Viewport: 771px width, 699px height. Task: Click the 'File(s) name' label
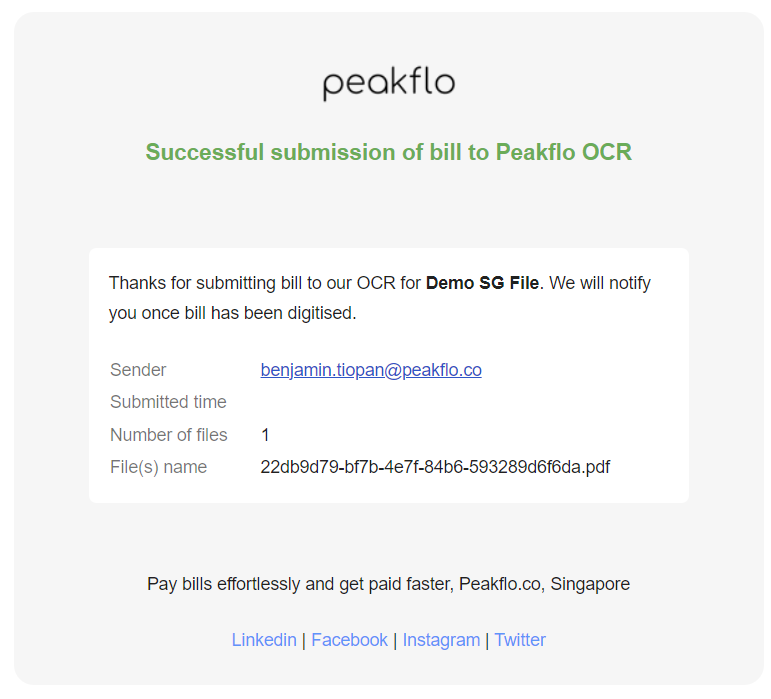pos(158,467)
